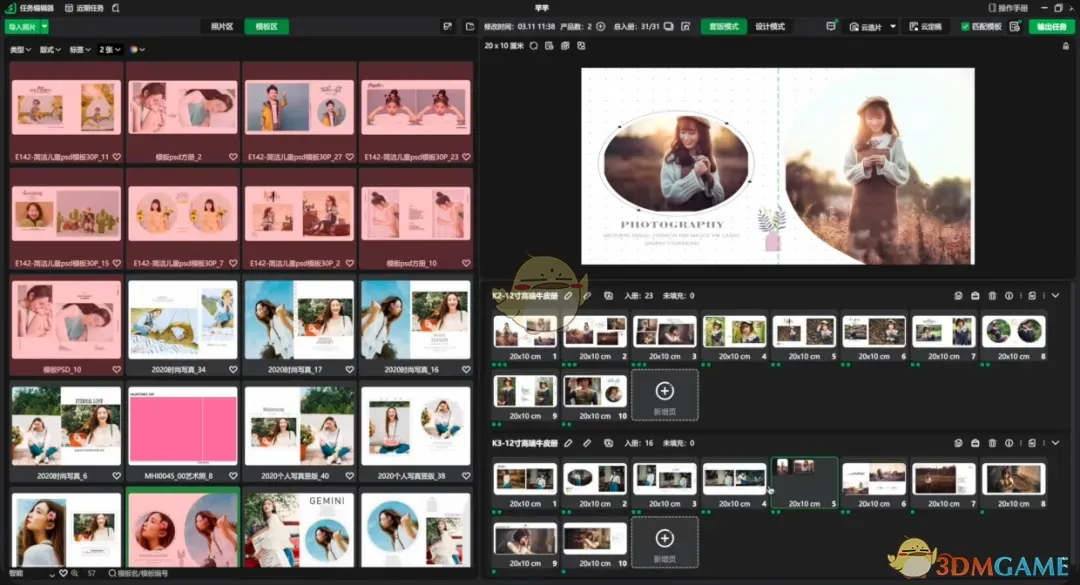
Task: Click briefcase icon in K2 album header
Action: (x=975, y=296)
